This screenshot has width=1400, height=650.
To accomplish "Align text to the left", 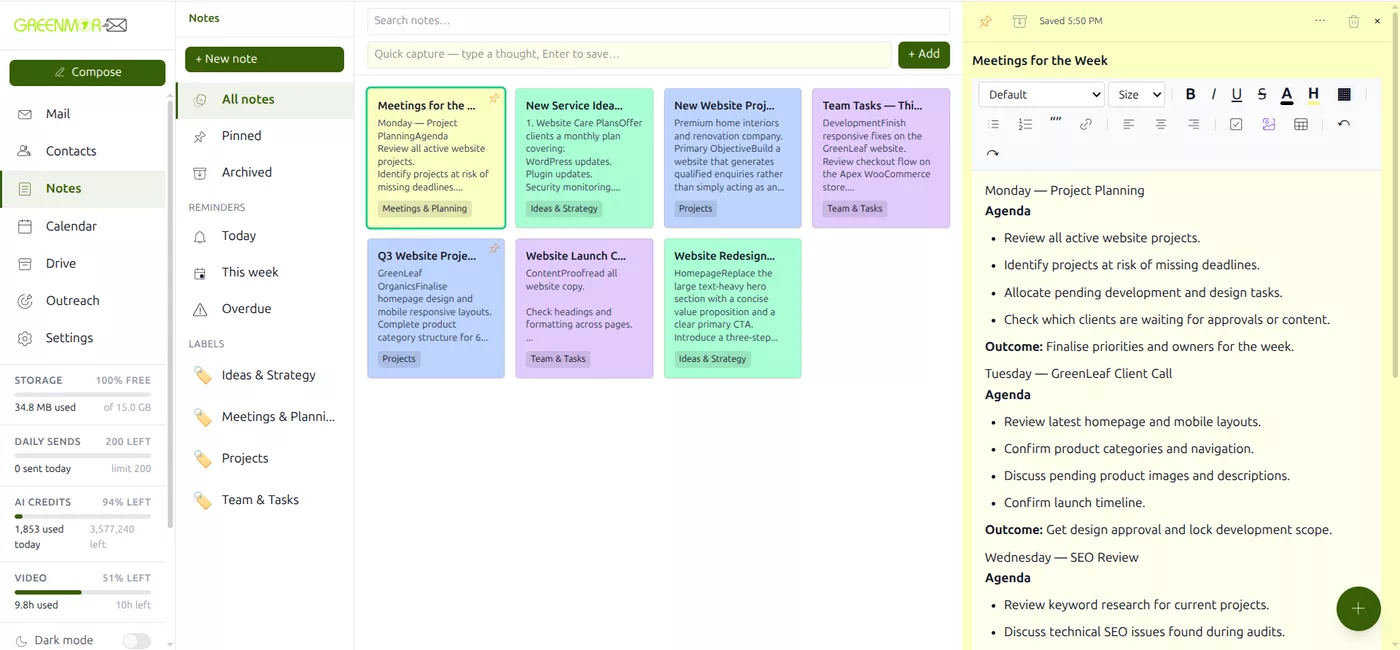I will coord(1129,124).
